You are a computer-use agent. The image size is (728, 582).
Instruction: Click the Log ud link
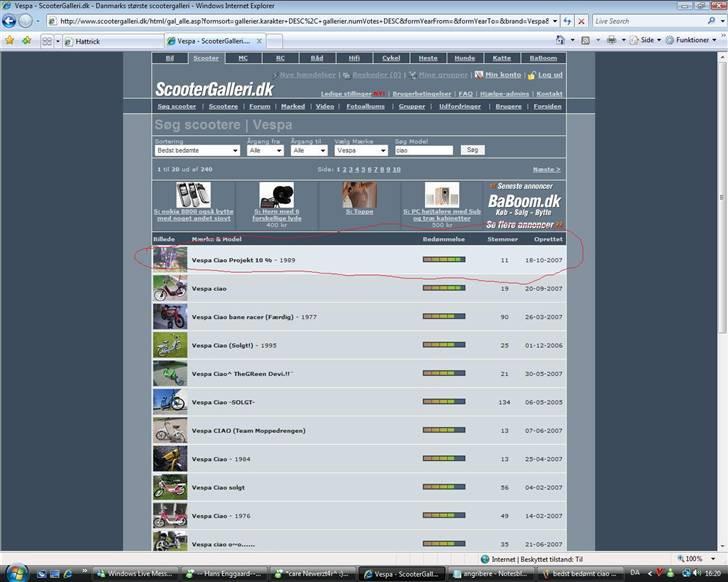click(x=550, y=75)
